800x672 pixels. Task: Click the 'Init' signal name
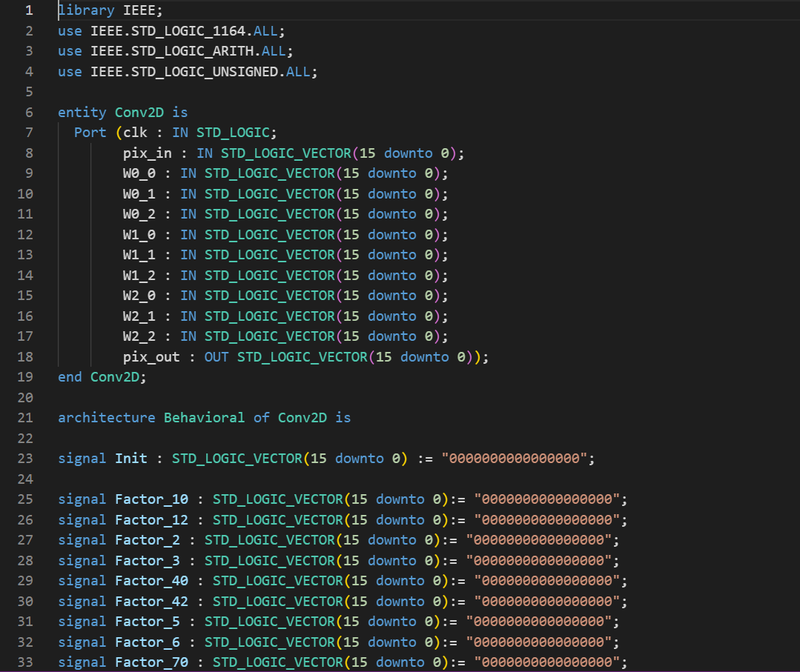click(x=131, y=458)
